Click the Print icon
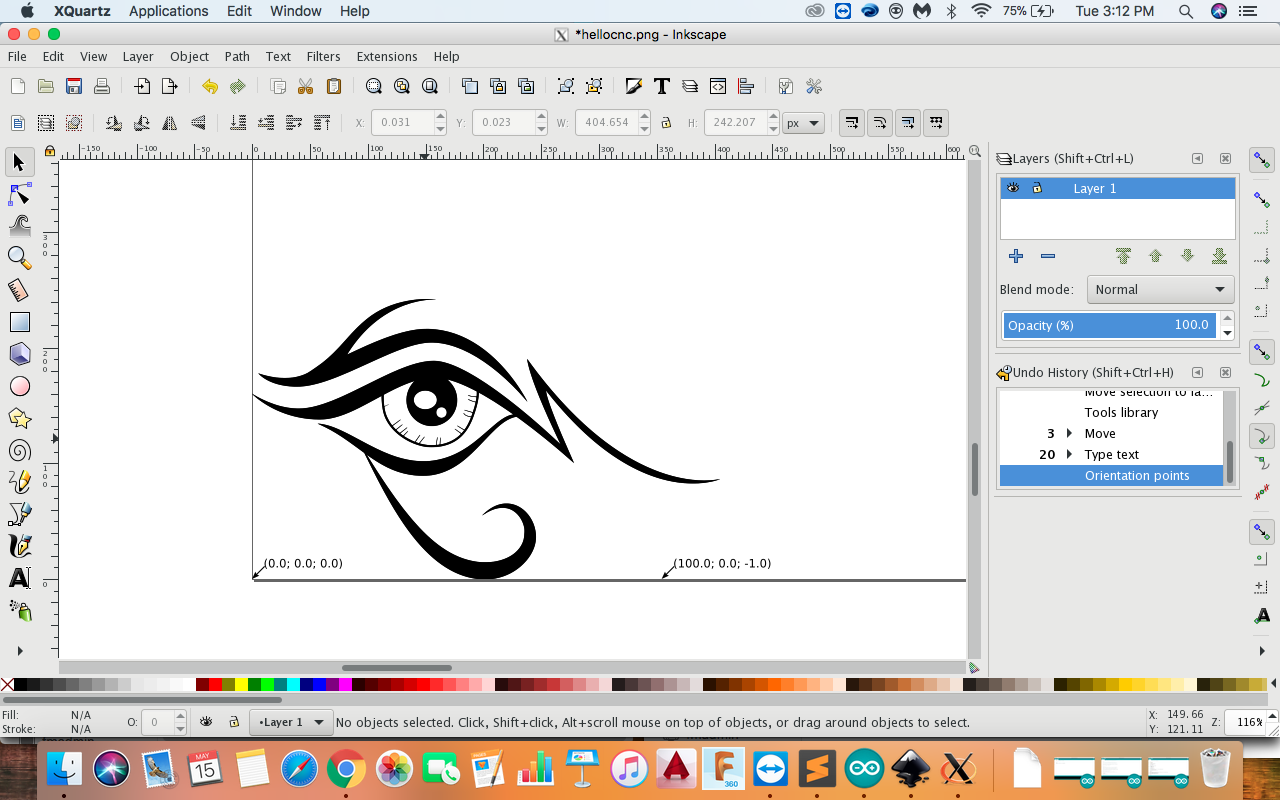Screen dimensions: 1280x800 [x=101, y=86]
